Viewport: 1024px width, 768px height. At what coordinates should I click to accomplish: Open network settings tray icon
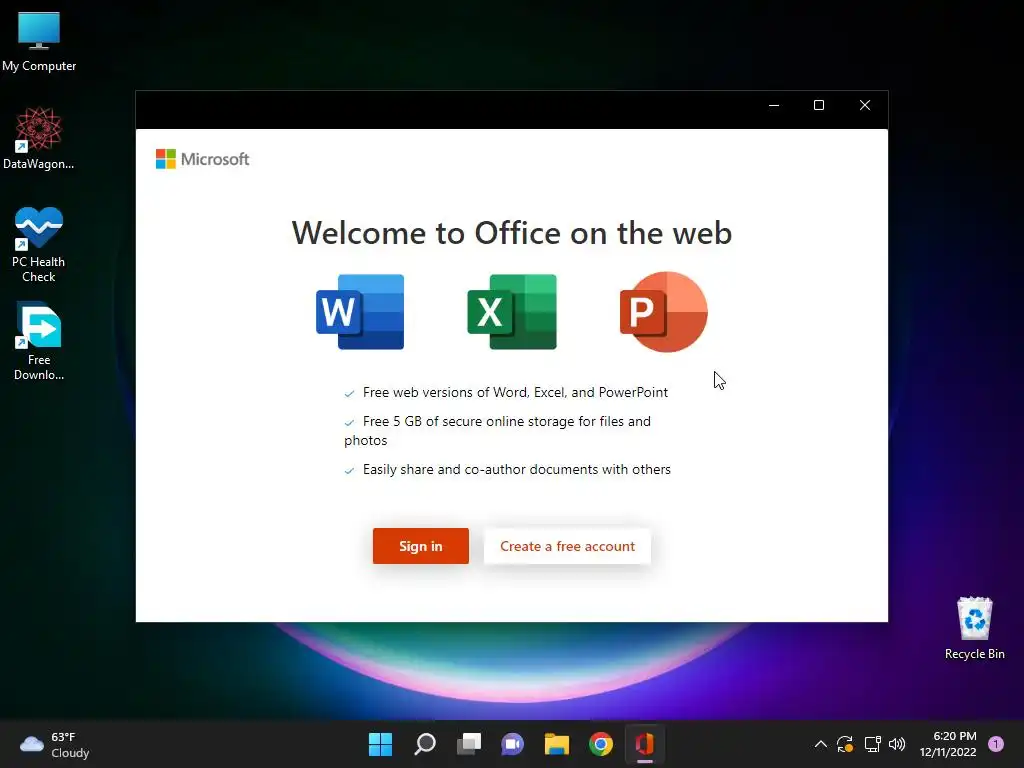(872, 744)
